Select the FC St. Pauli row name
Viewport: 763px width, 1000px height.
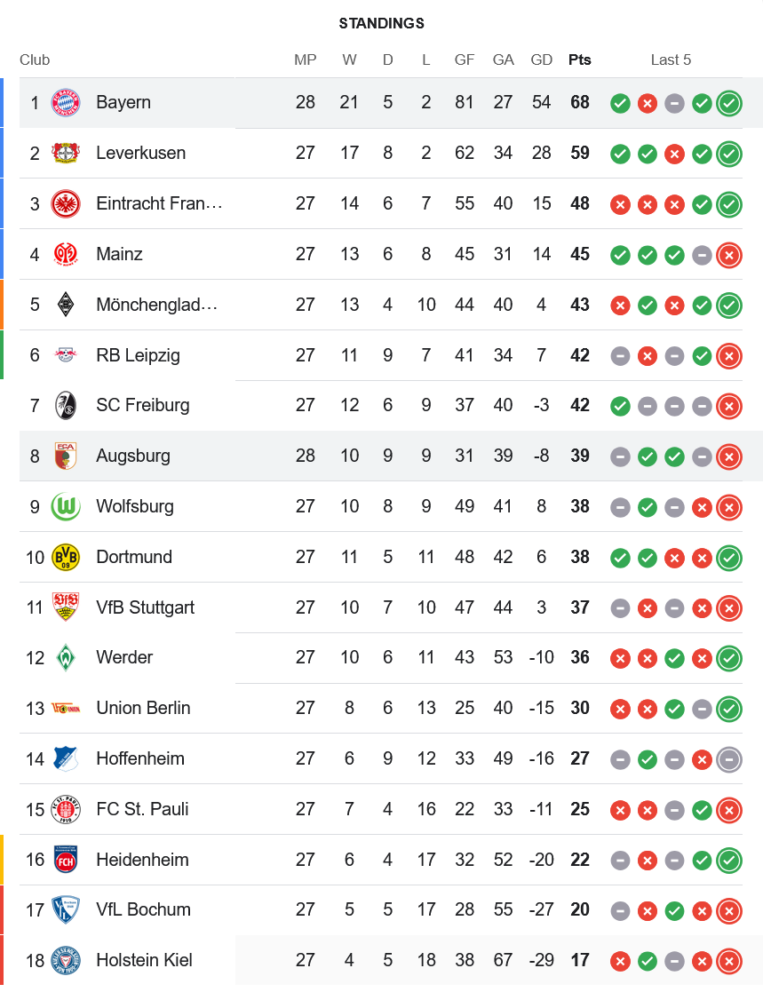(142, 809)
